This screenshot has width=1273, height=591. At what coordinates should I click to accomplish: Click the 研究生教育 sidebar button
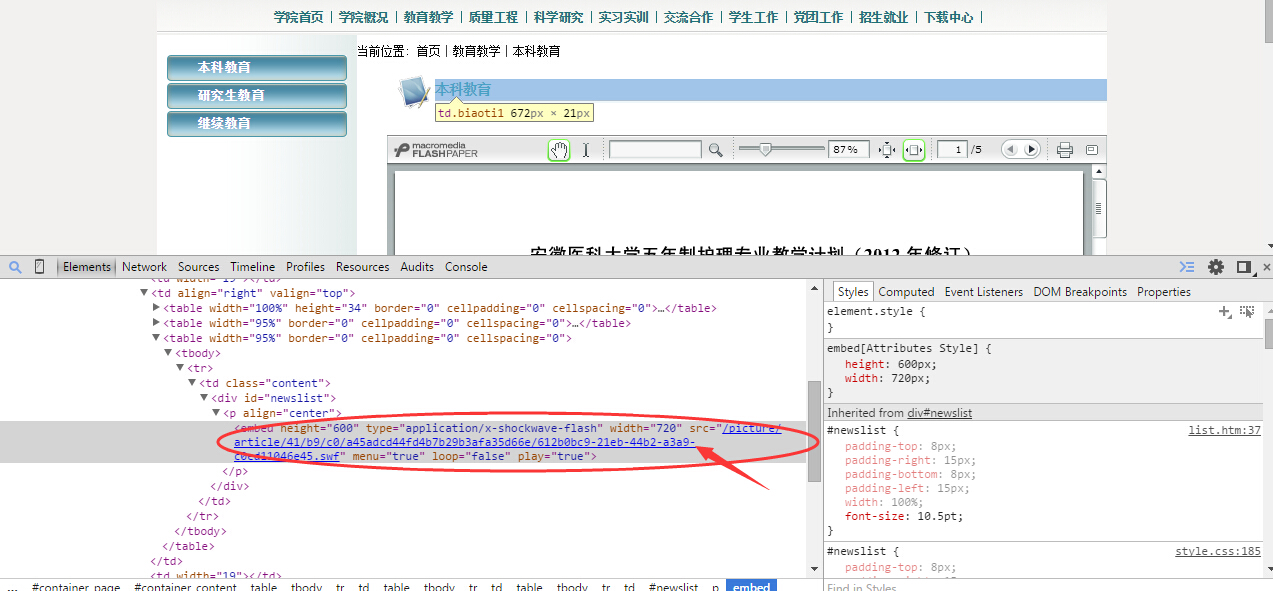click(x=257, y=96)
